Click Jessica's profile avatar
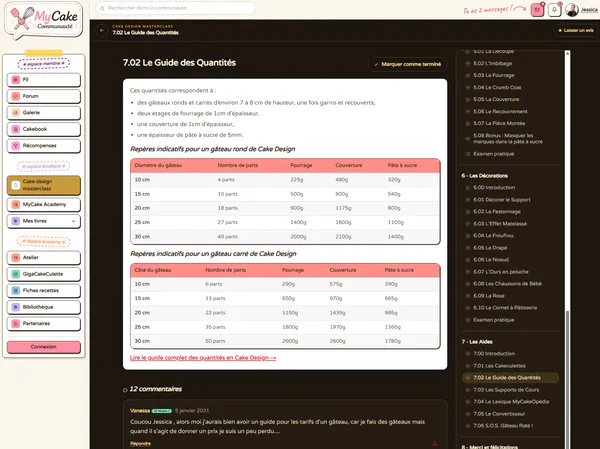600x449 pixels. click(572, 10)
